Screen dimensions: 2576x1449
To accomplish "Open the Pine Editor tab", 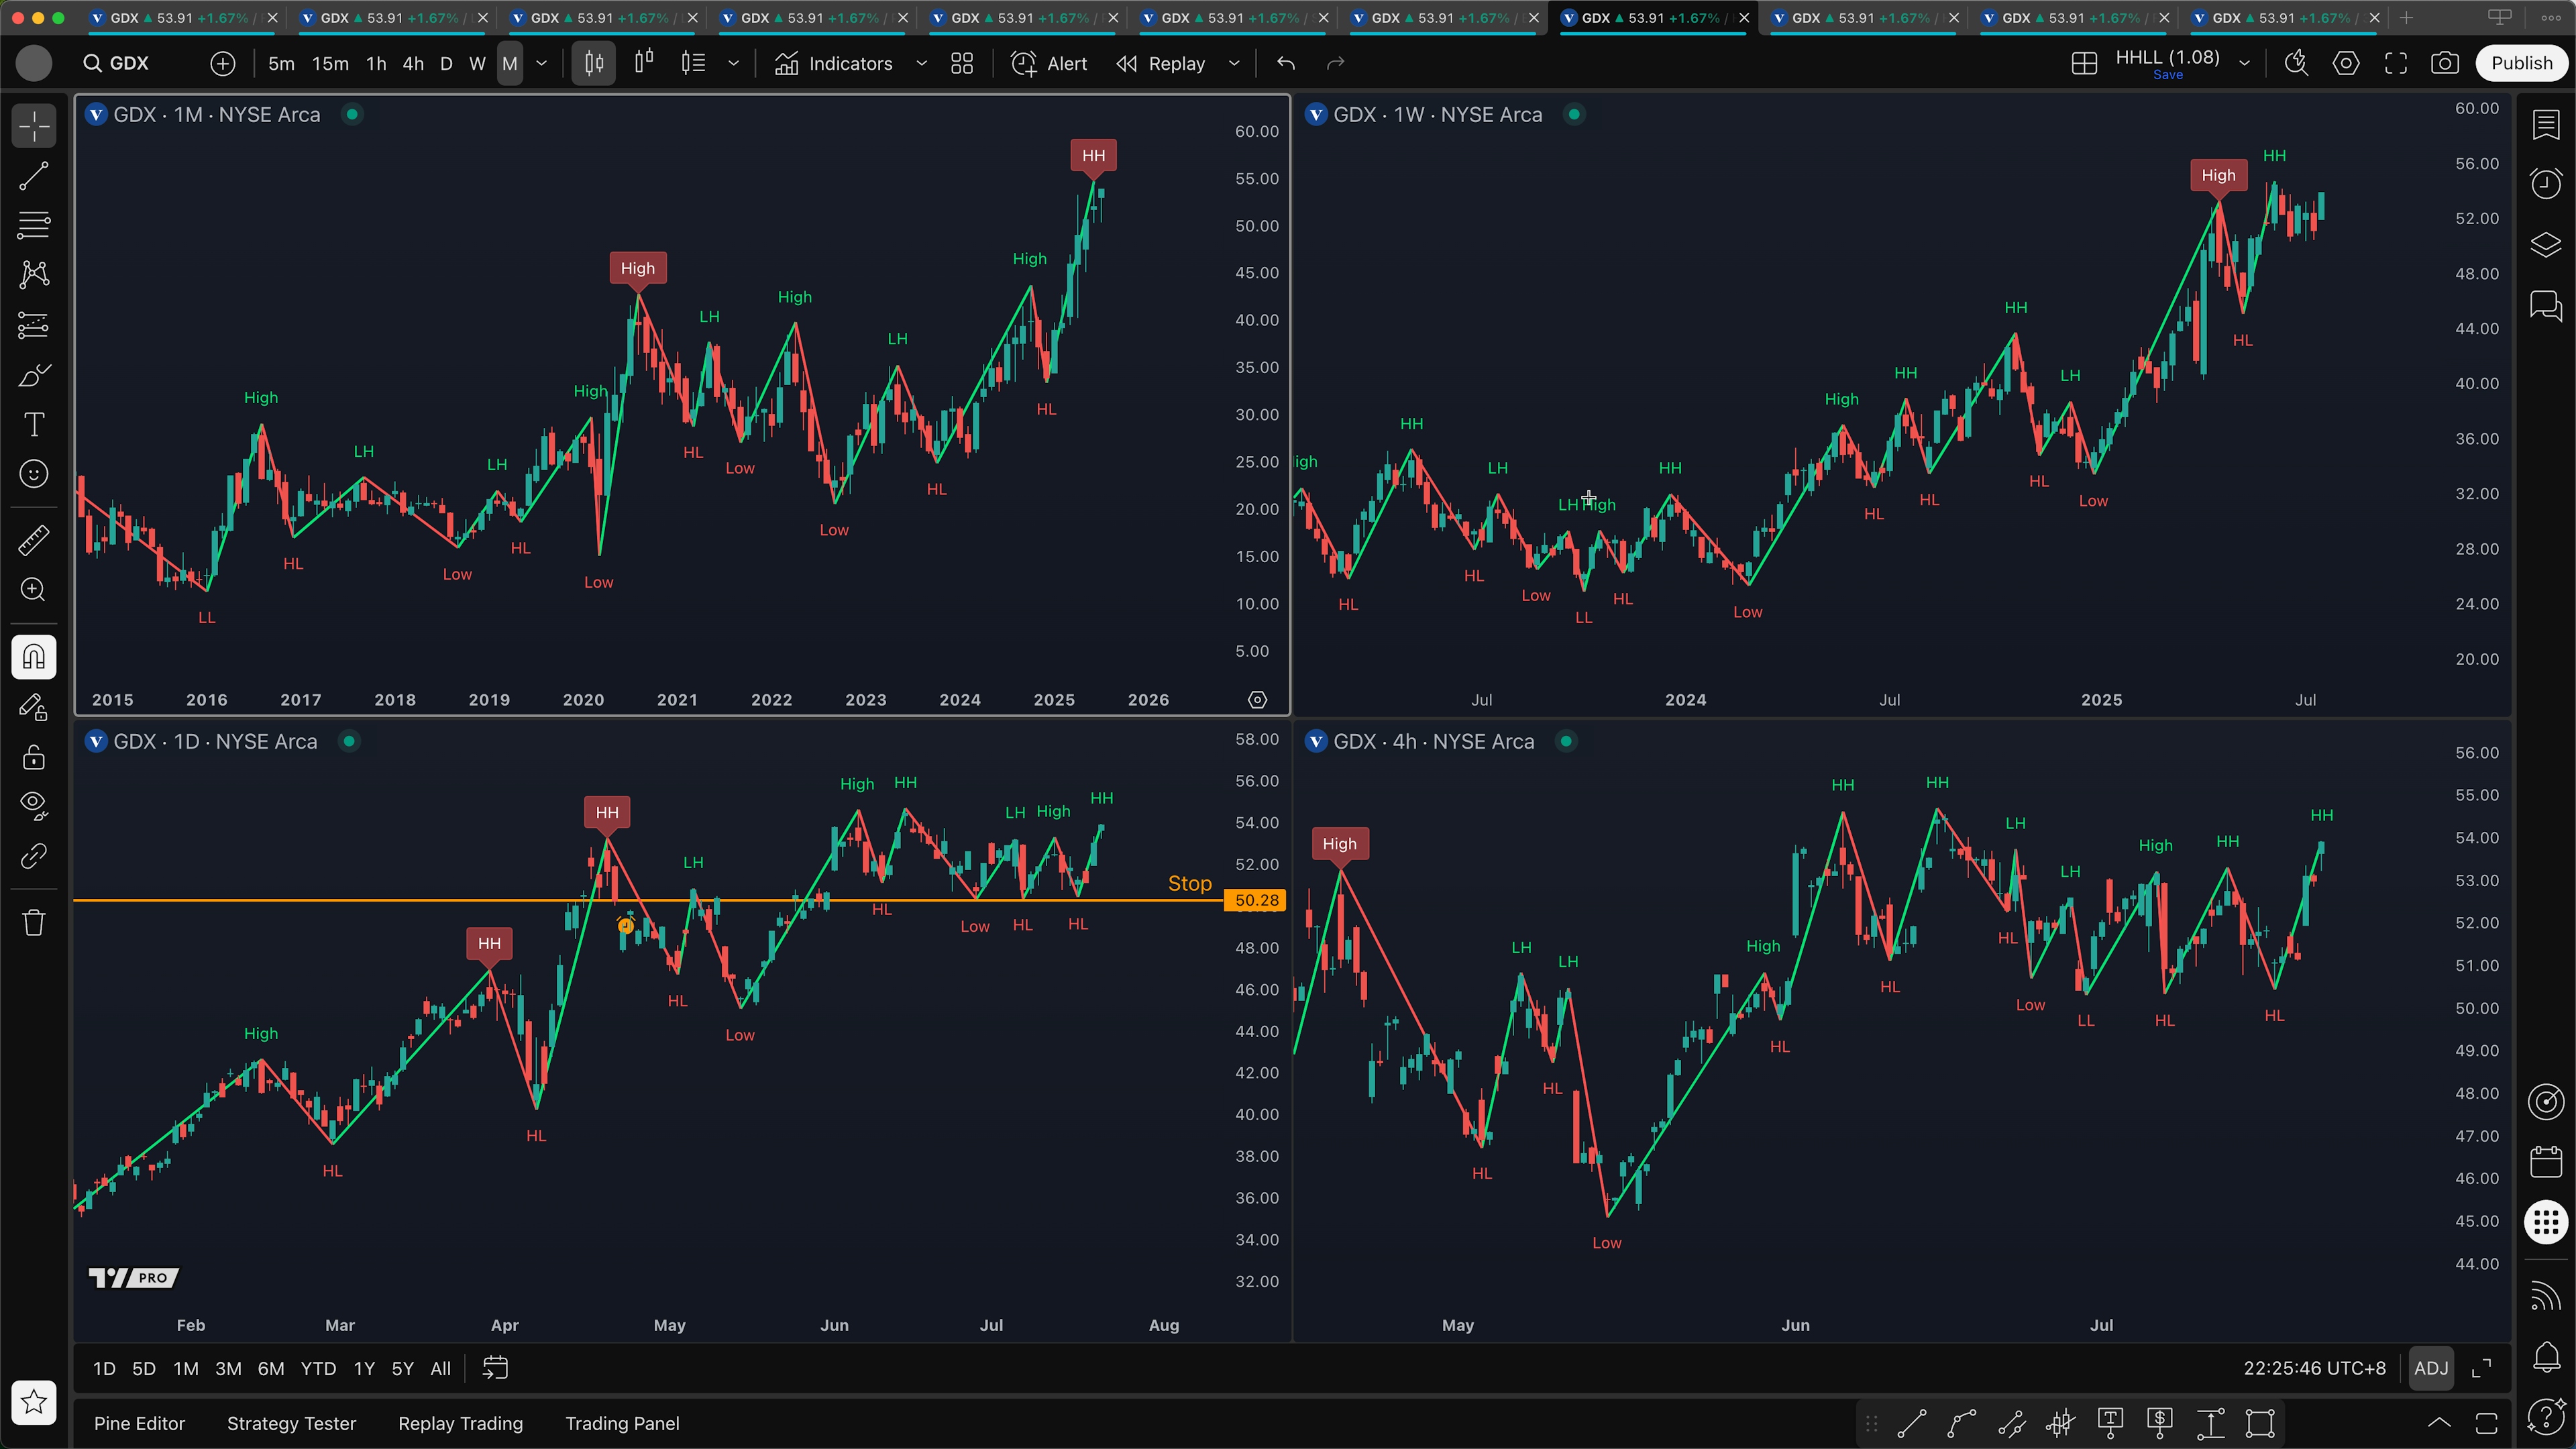I will (139, 1423).
